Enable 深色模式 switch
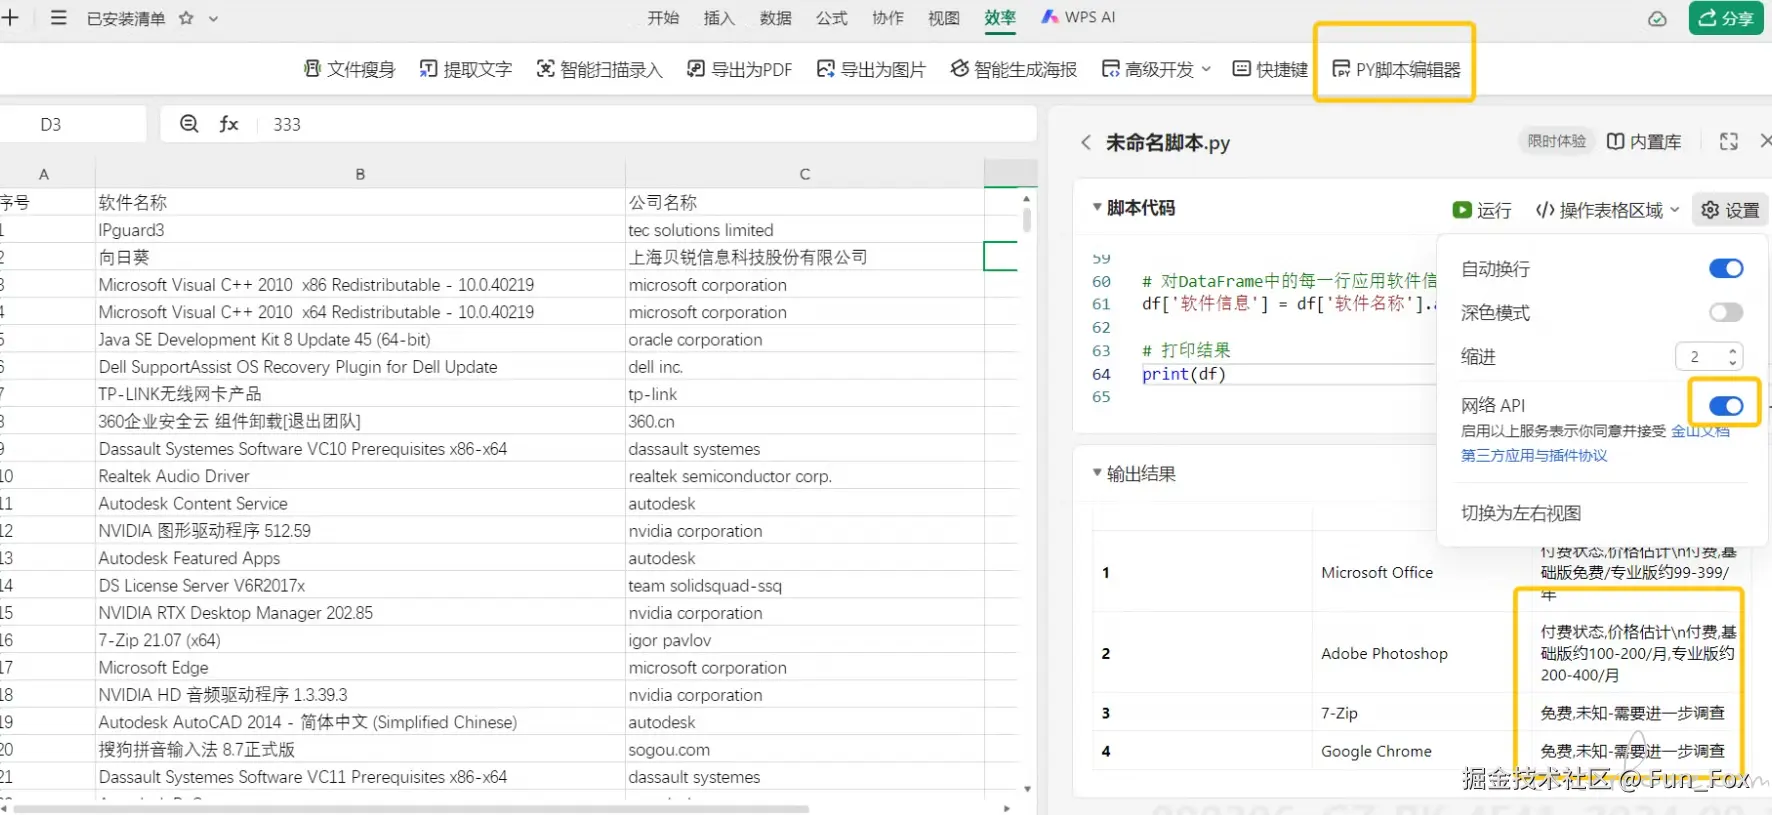 pyautogui.click(x=1726, y=312)
